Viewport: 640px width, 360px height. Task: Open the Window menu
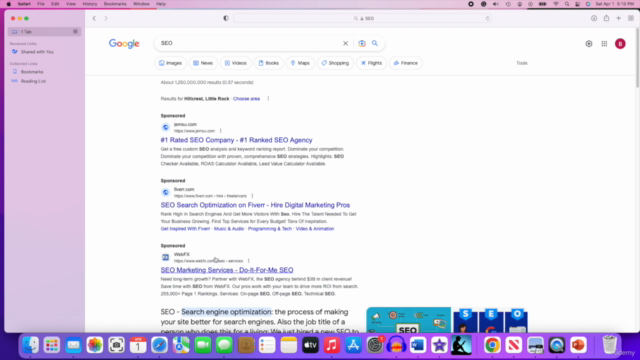tap(141, 4)
